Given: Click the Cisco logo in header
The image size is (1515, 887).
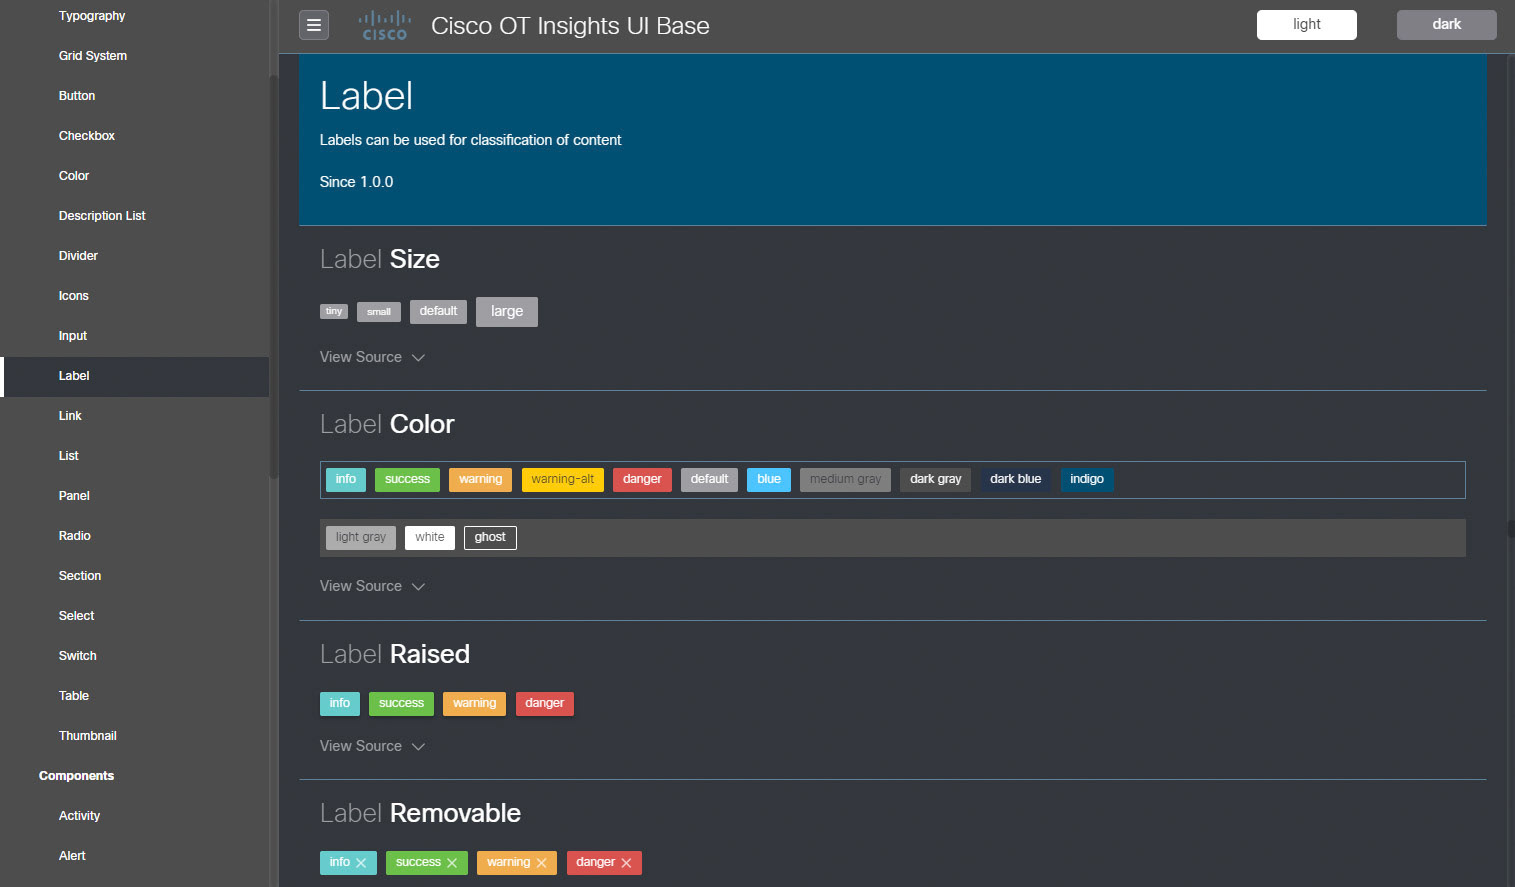Looking at the screenshot, I should tap(385, 26).
